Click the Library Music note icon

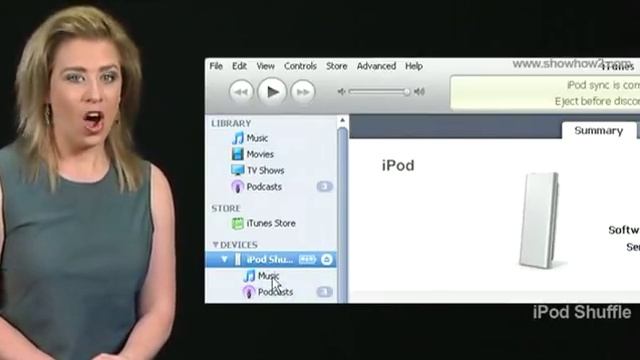[238, 138]
